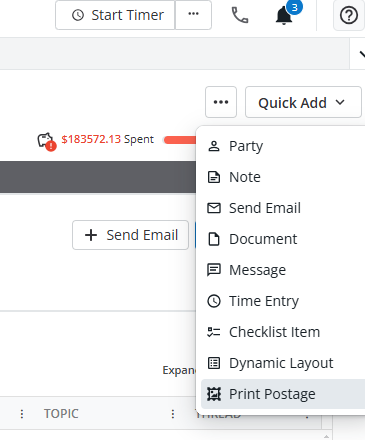
Task: Click the three-dot menu beside Quick Add
Action: click(221, 102)
